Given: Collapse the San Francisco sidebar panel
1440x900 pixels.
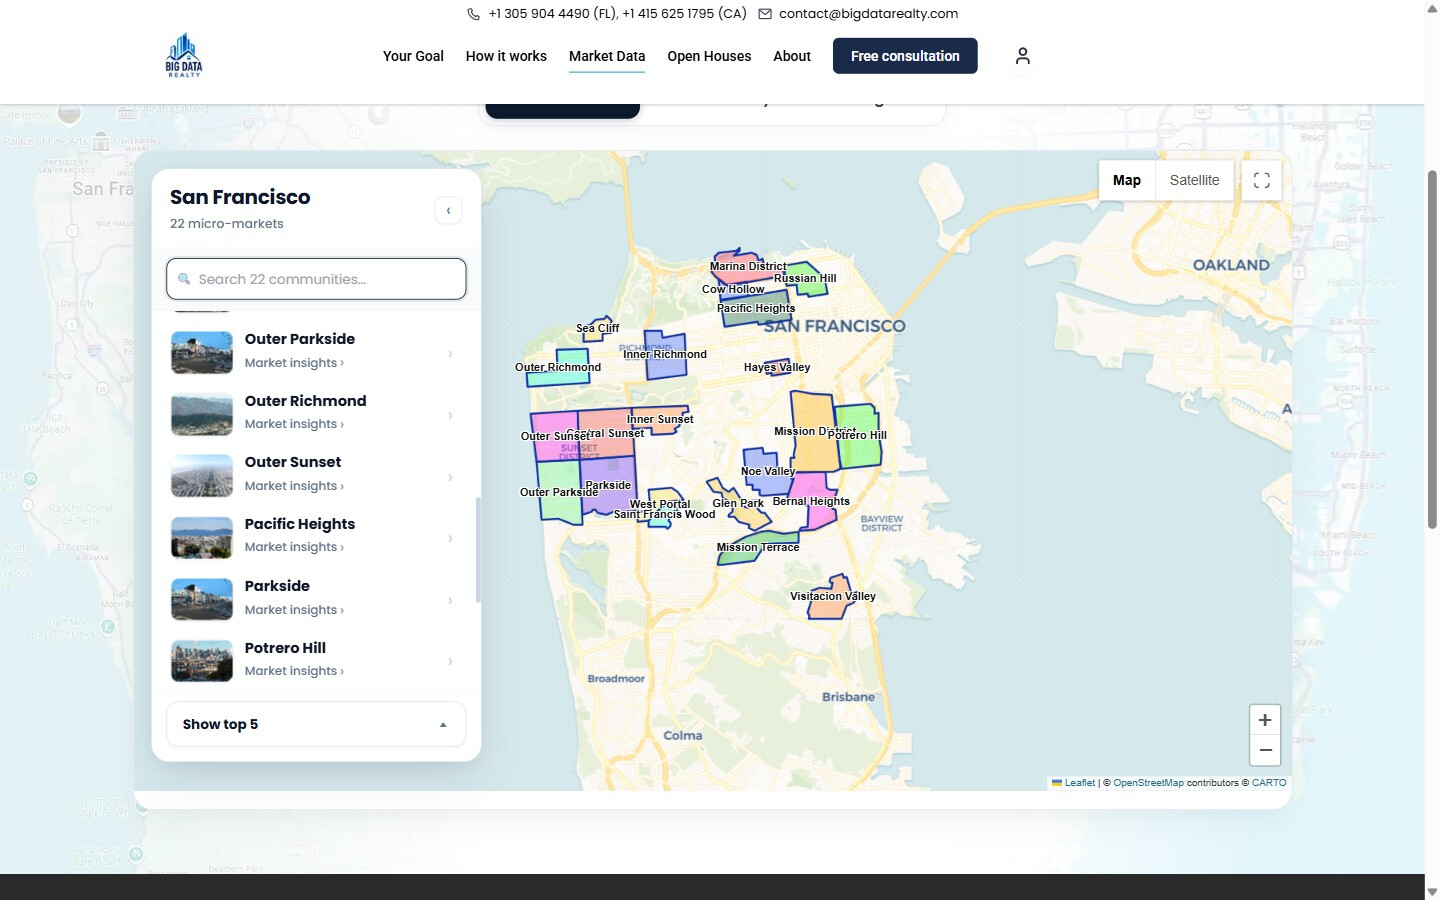Looking at the screenshot, I should coord(448,210).
